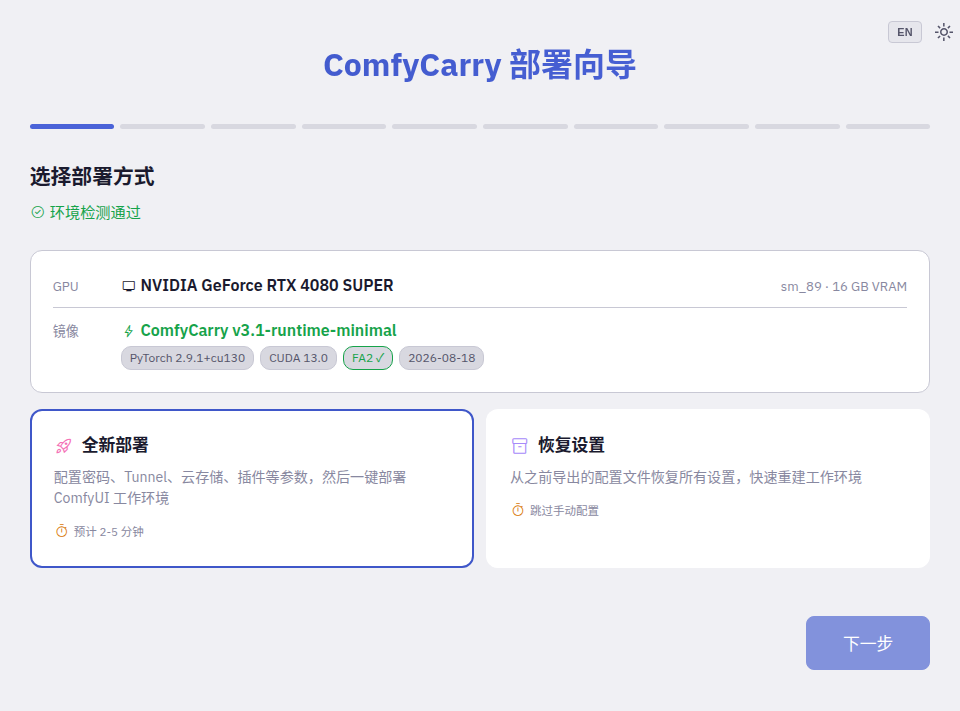Click the monitor icon next to NVIDIA GeForce
This screenshot has height=711, width=960.
(129, 286)
